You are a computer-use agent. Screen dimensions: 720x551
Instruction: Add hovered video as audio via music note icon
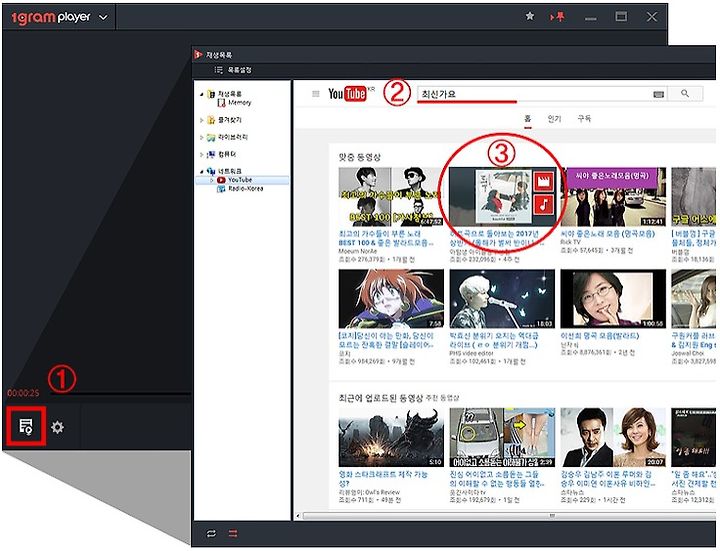[x=544, y=204]
